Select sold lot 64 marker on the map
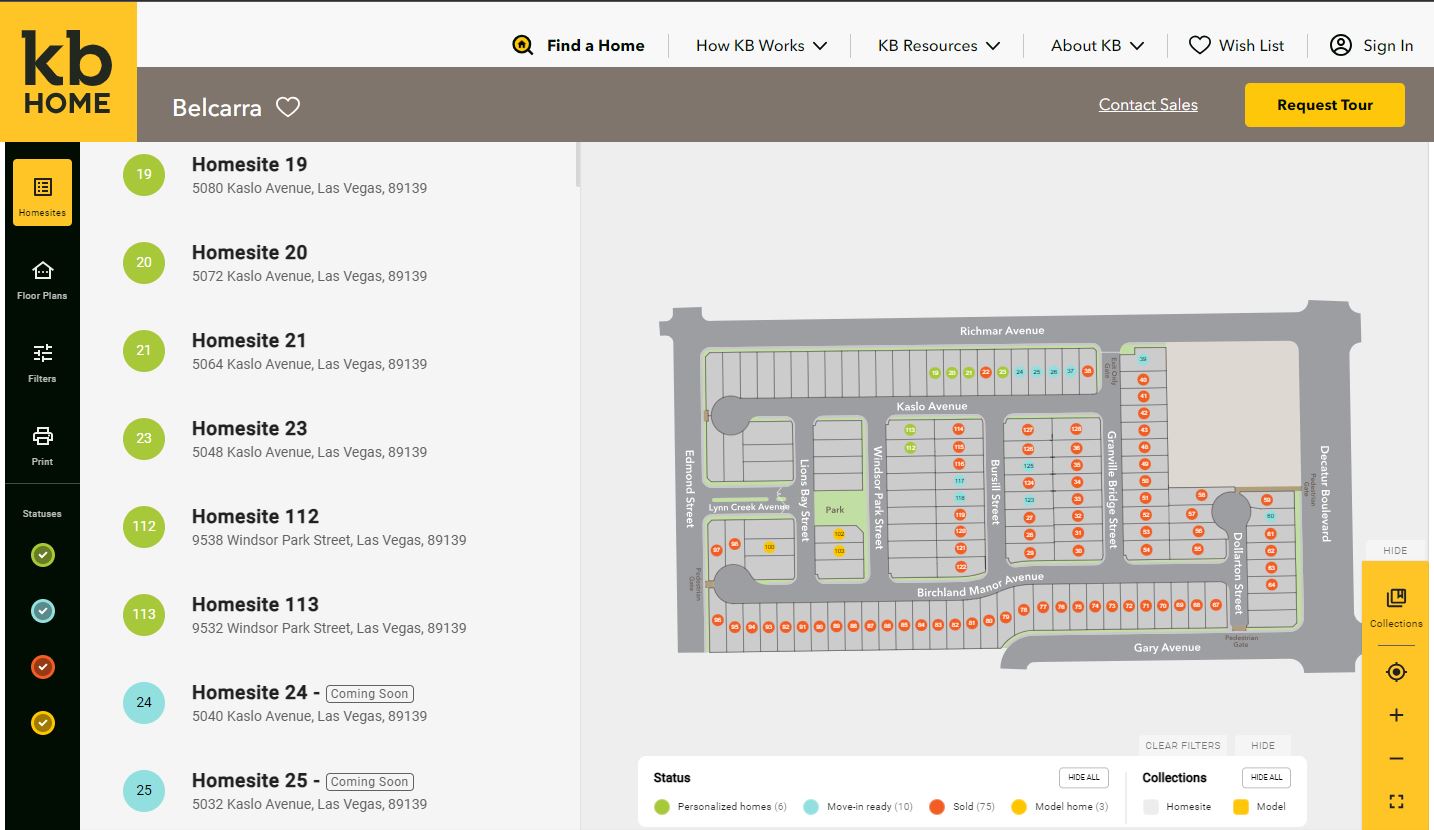Viewport: 1434px width, 830px height. (x=1271, y=584)
